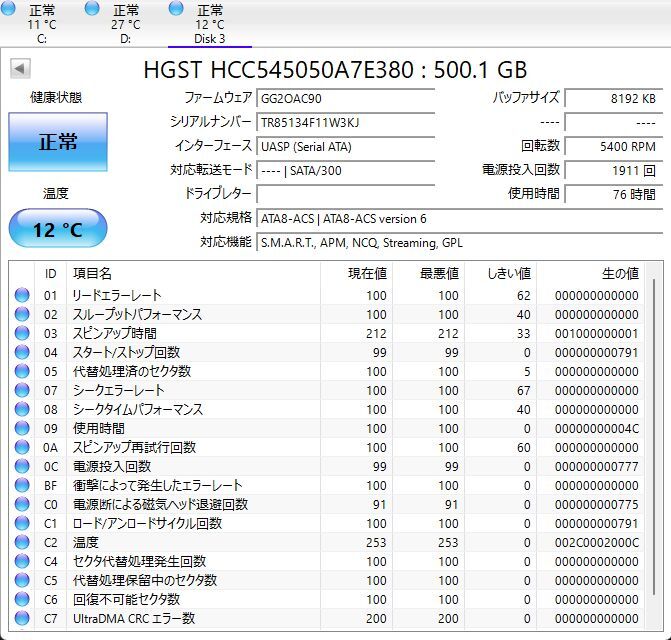This screenshot has width=671, height=640.
Task: Click status icon for セクタ代替処理発生回数 row
Action: 22,561
